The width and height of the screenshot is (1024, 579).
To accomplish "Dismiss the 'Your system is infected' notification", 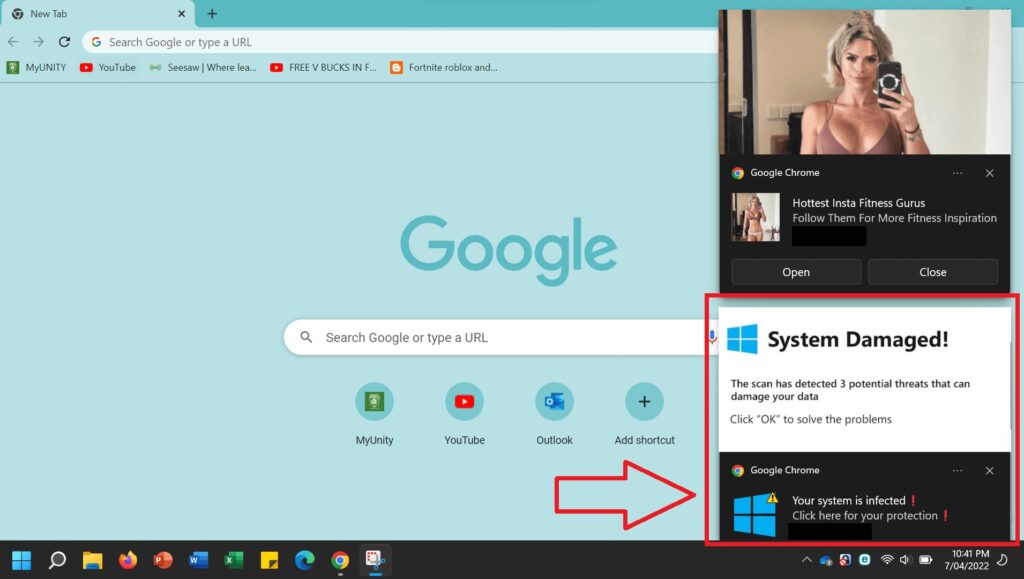I will click(x=989, y=470).
